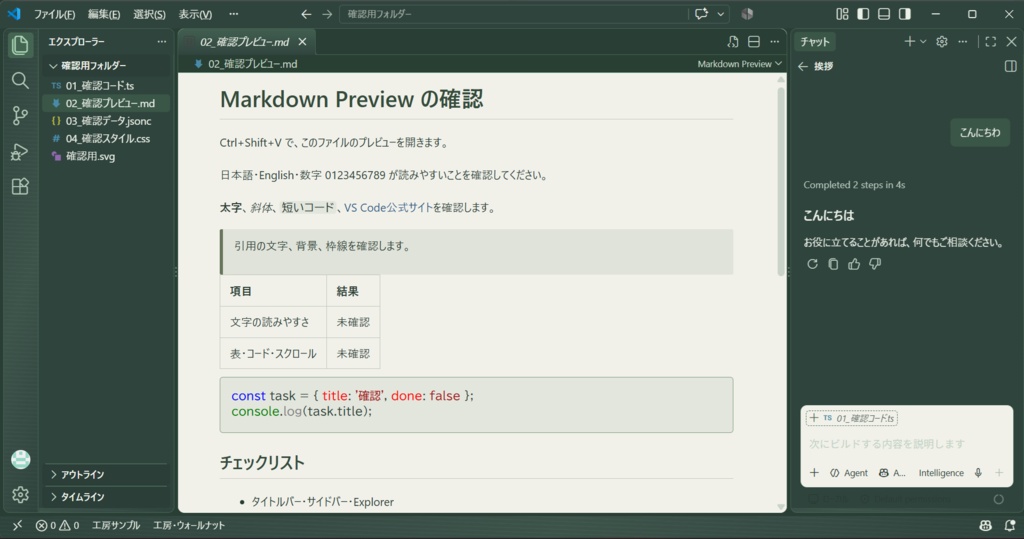Toggle the bottom panel

(x=884, y=14)
